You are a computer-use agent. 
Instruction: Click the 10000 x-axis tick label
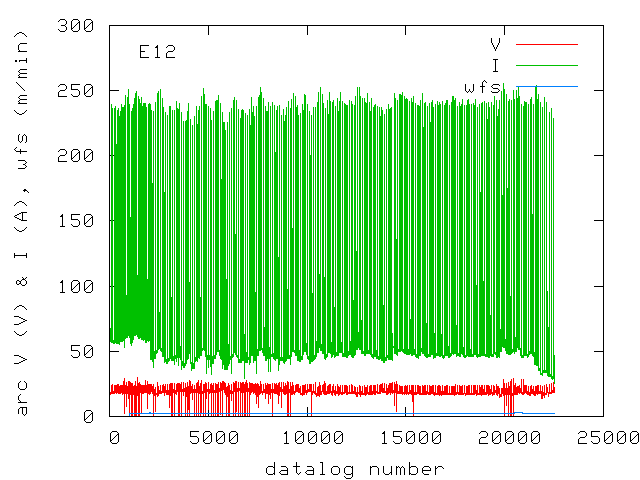[310, 437]
